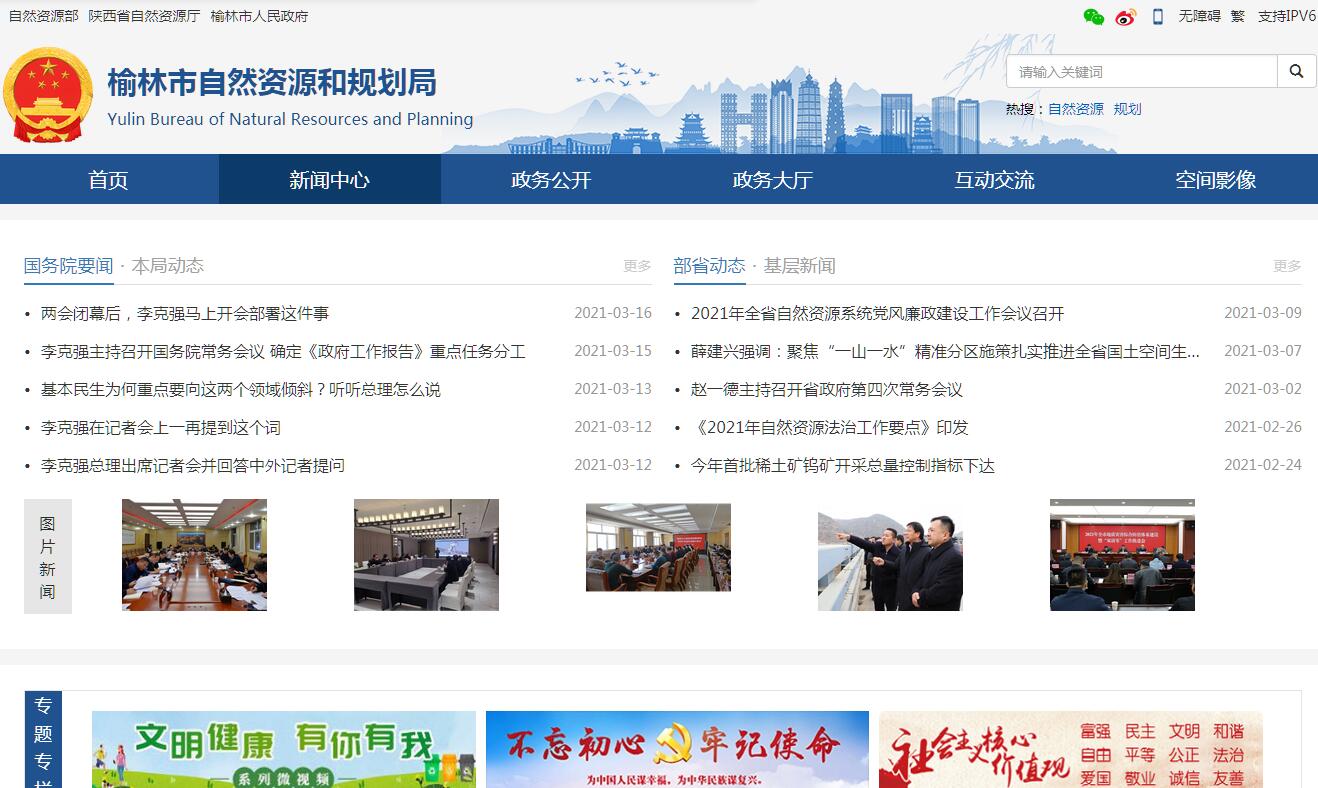1318x788 pixels.
Task: Switch to 基层新闻 tab
Action: pos(799,266)
